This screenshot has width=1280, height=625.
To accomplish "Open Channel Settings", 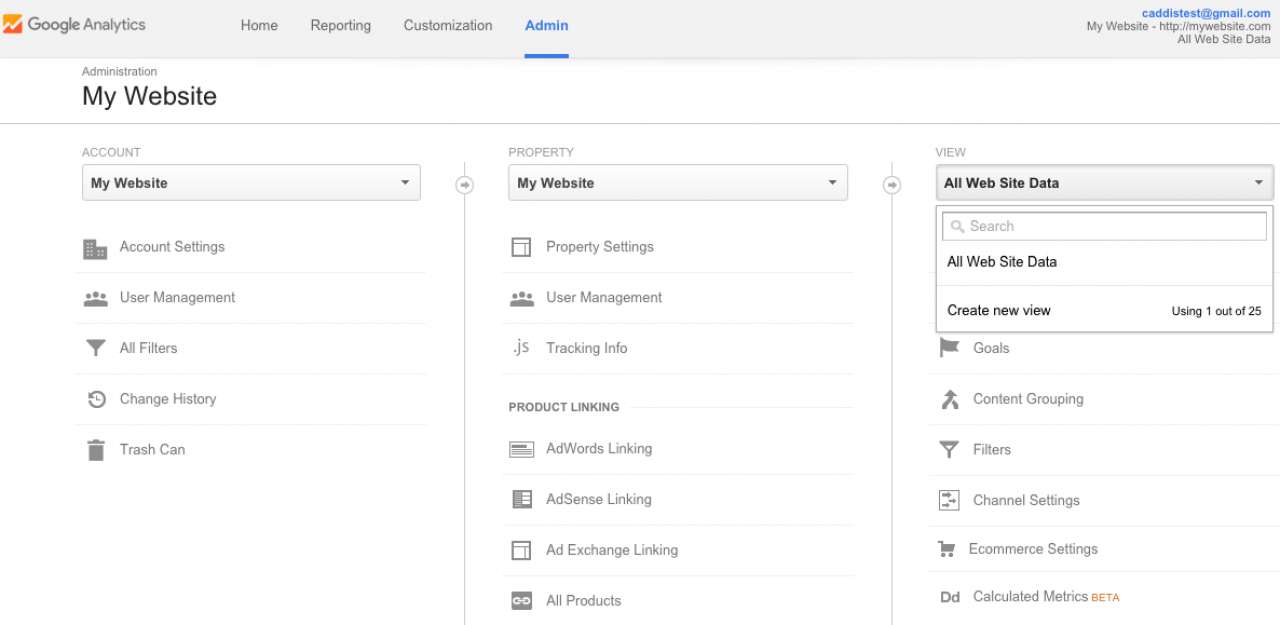I will [x=1026, y=500].
